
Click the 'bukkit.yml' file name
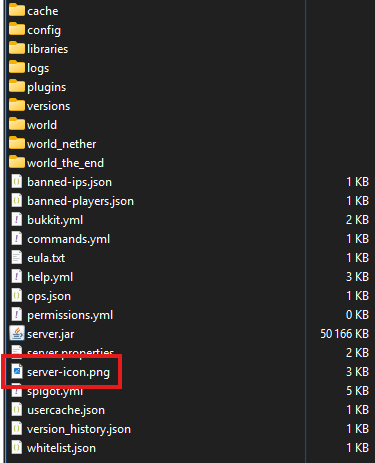tap(55, 220)
